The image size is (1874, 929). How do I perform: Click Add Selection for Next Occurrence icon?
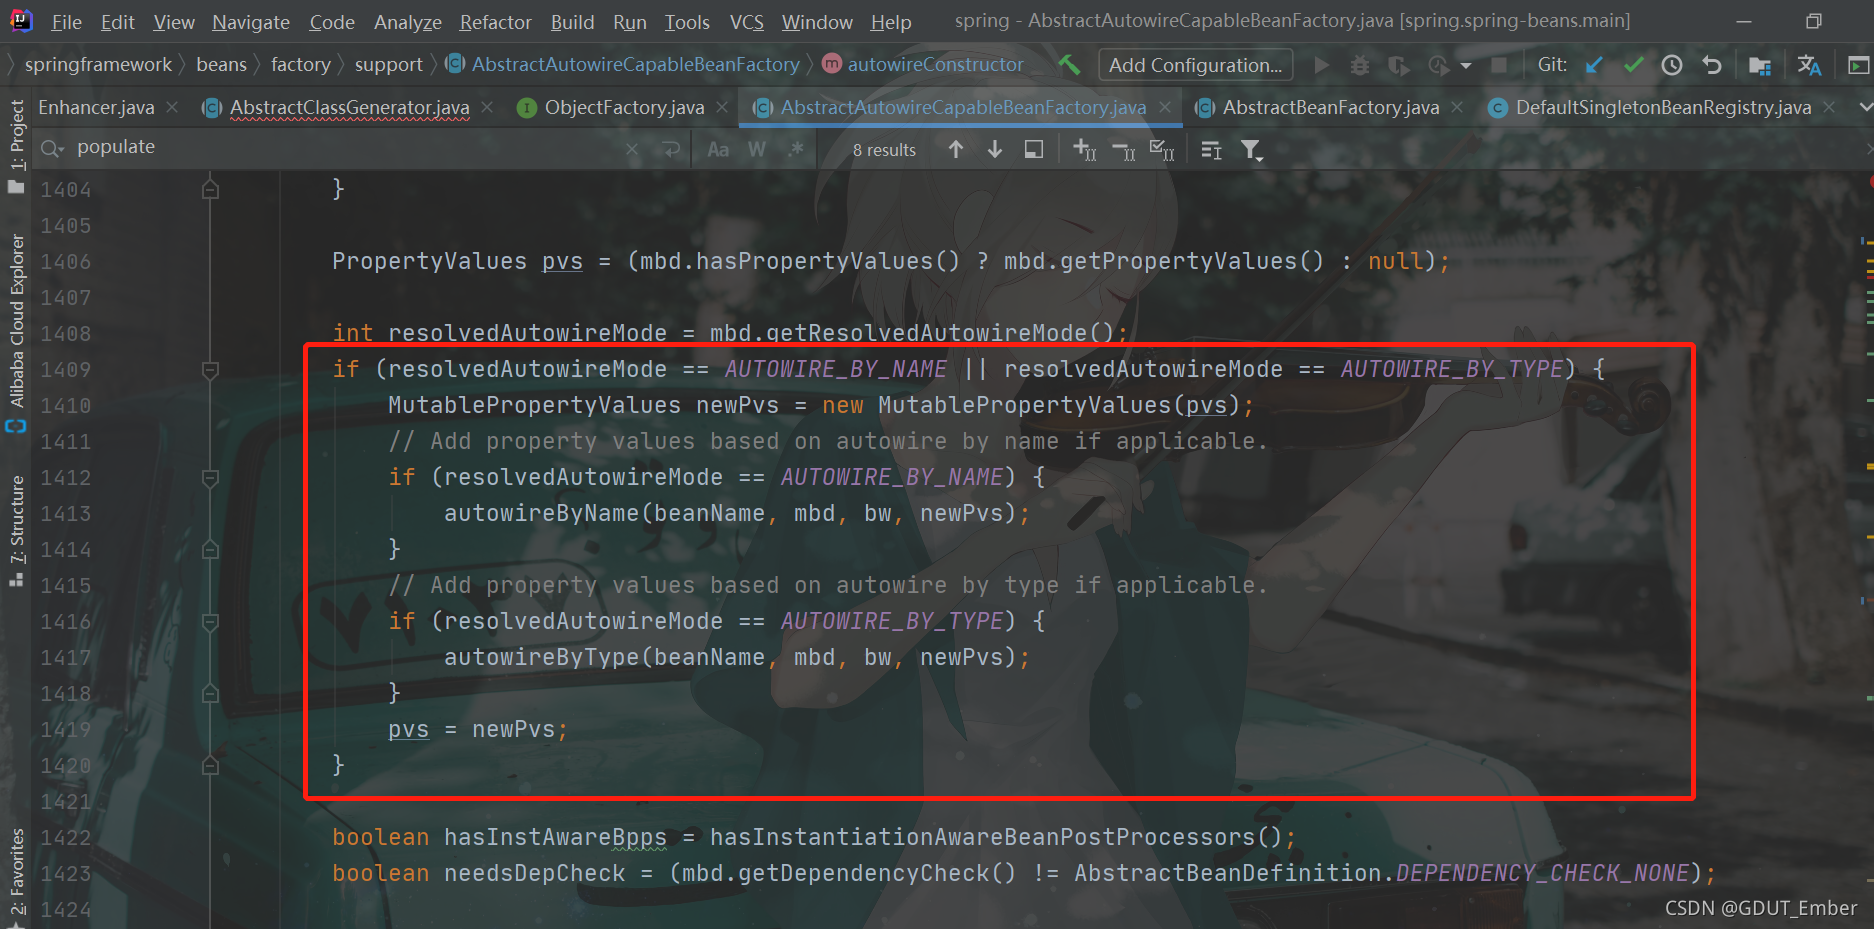pos(1084,150)
